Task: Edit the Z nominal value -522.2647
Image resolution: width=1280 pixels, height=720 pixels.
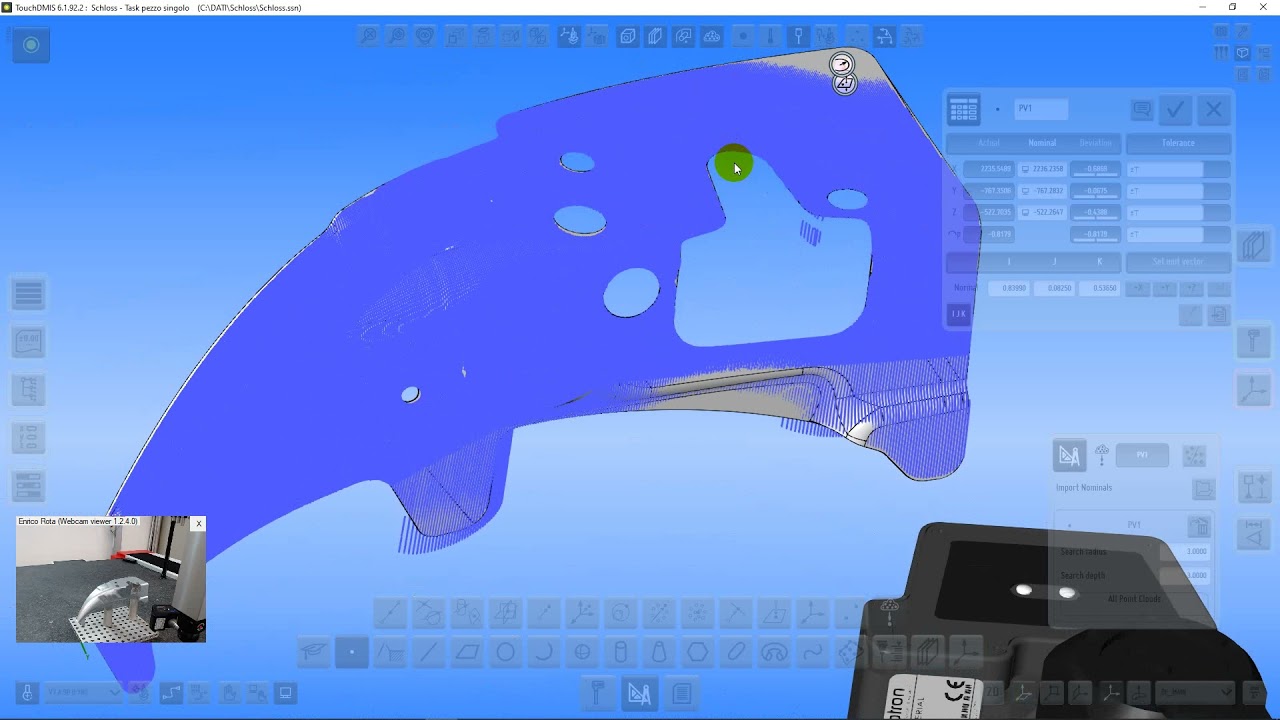Action: click(1042, 213)
